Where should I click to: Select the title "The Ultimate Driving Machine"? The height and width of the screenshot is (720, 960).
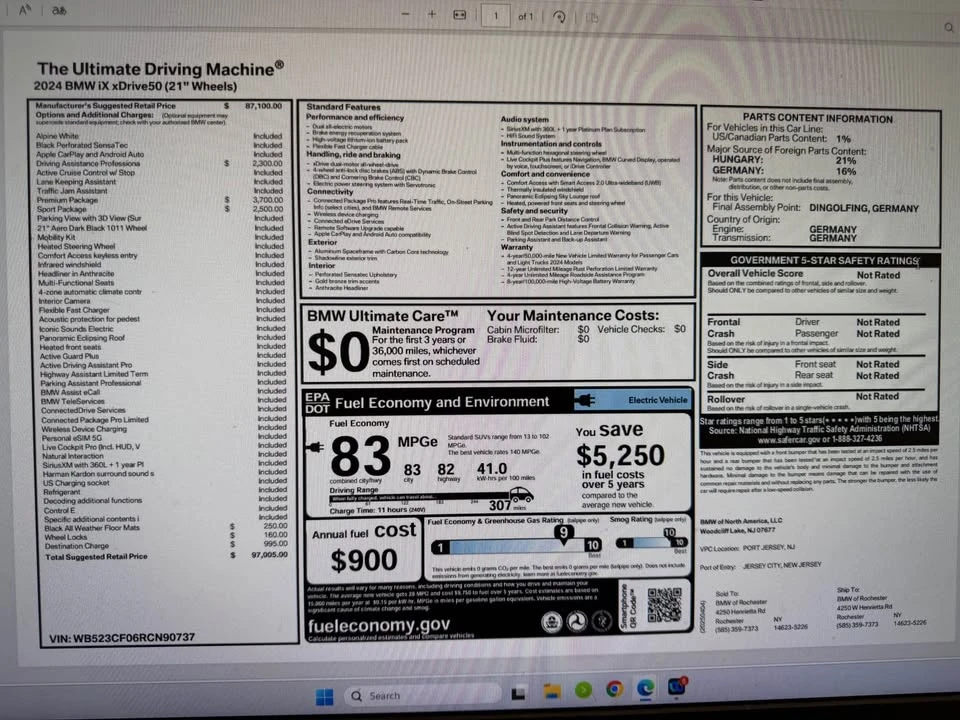[160, 69]
